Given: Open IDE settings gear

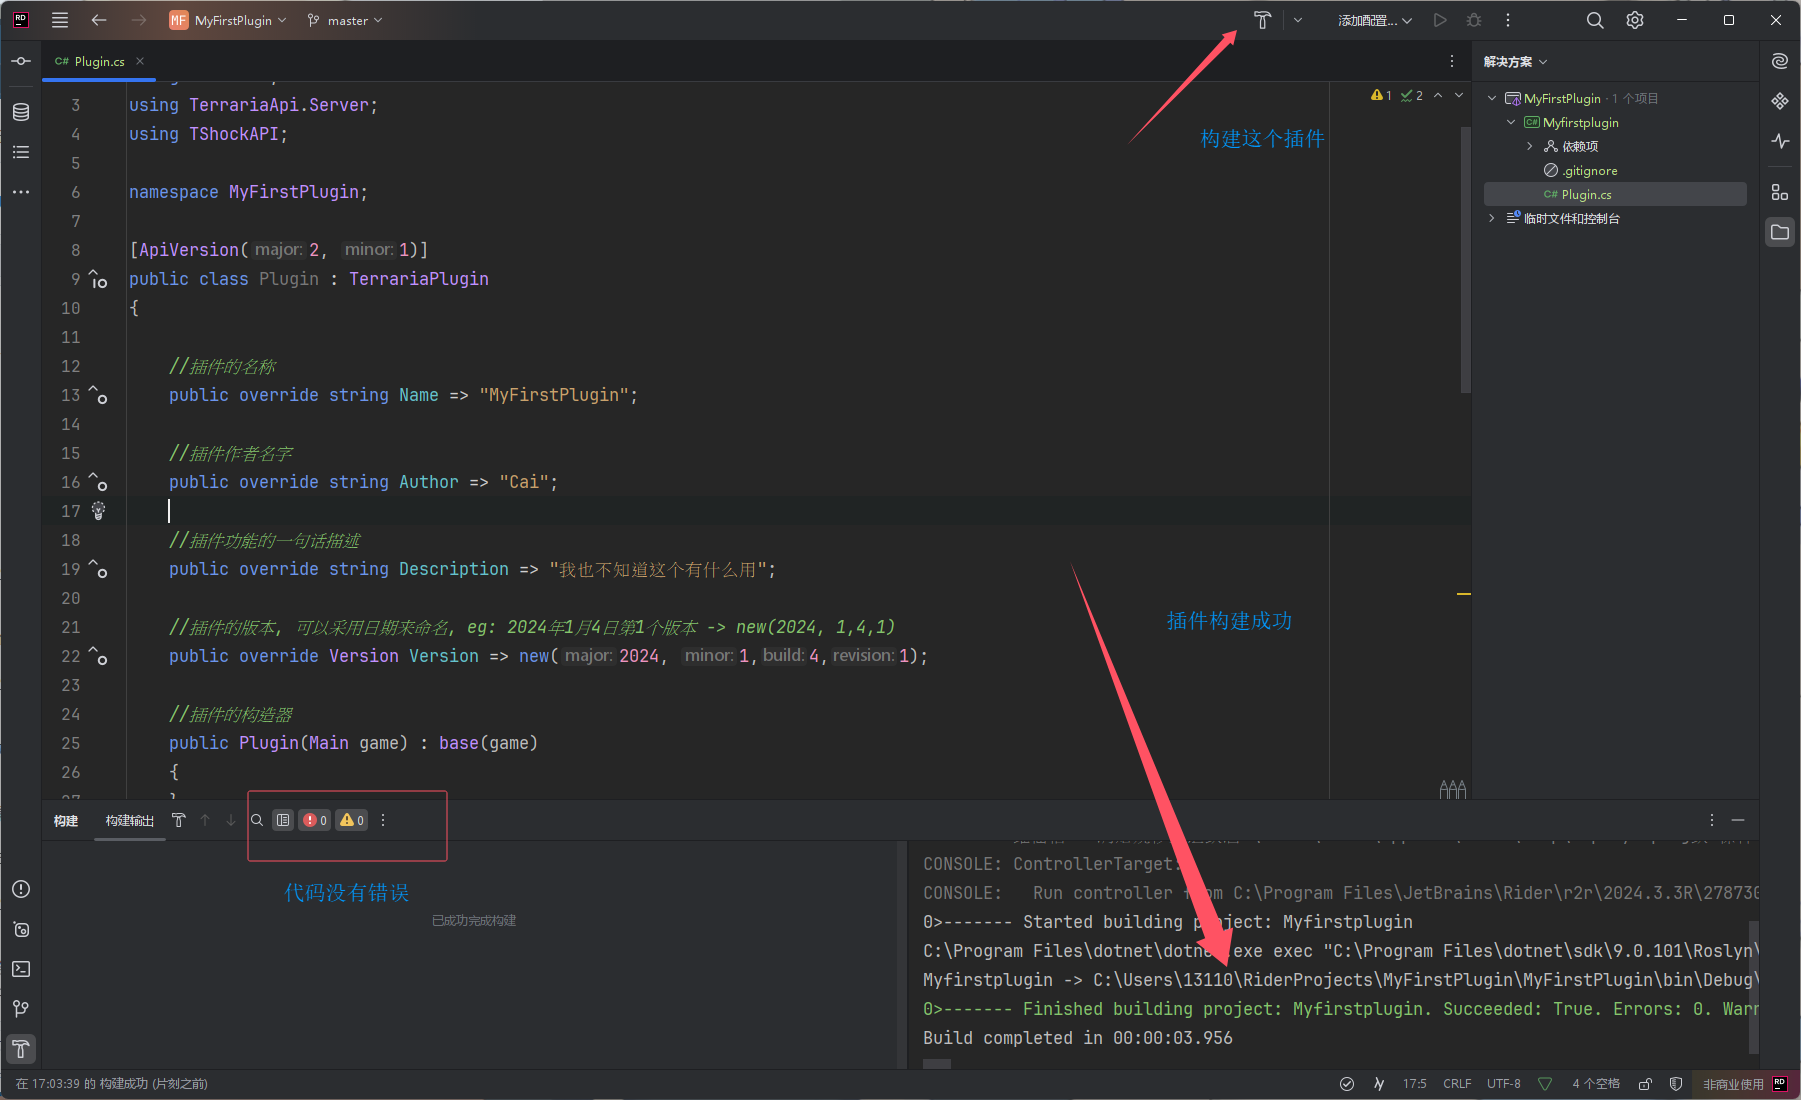Looking at the screenshot, I should pos(1635,20).
